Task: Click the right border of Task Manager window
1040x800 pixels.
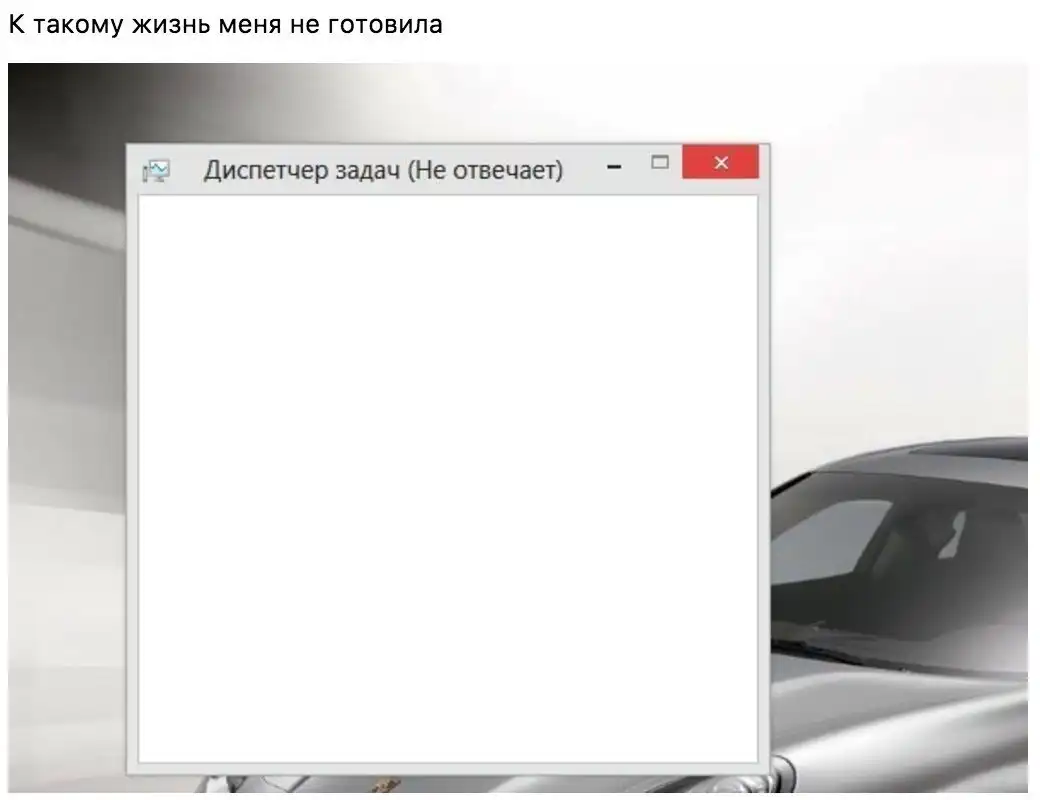Action: tap(764, 478)
